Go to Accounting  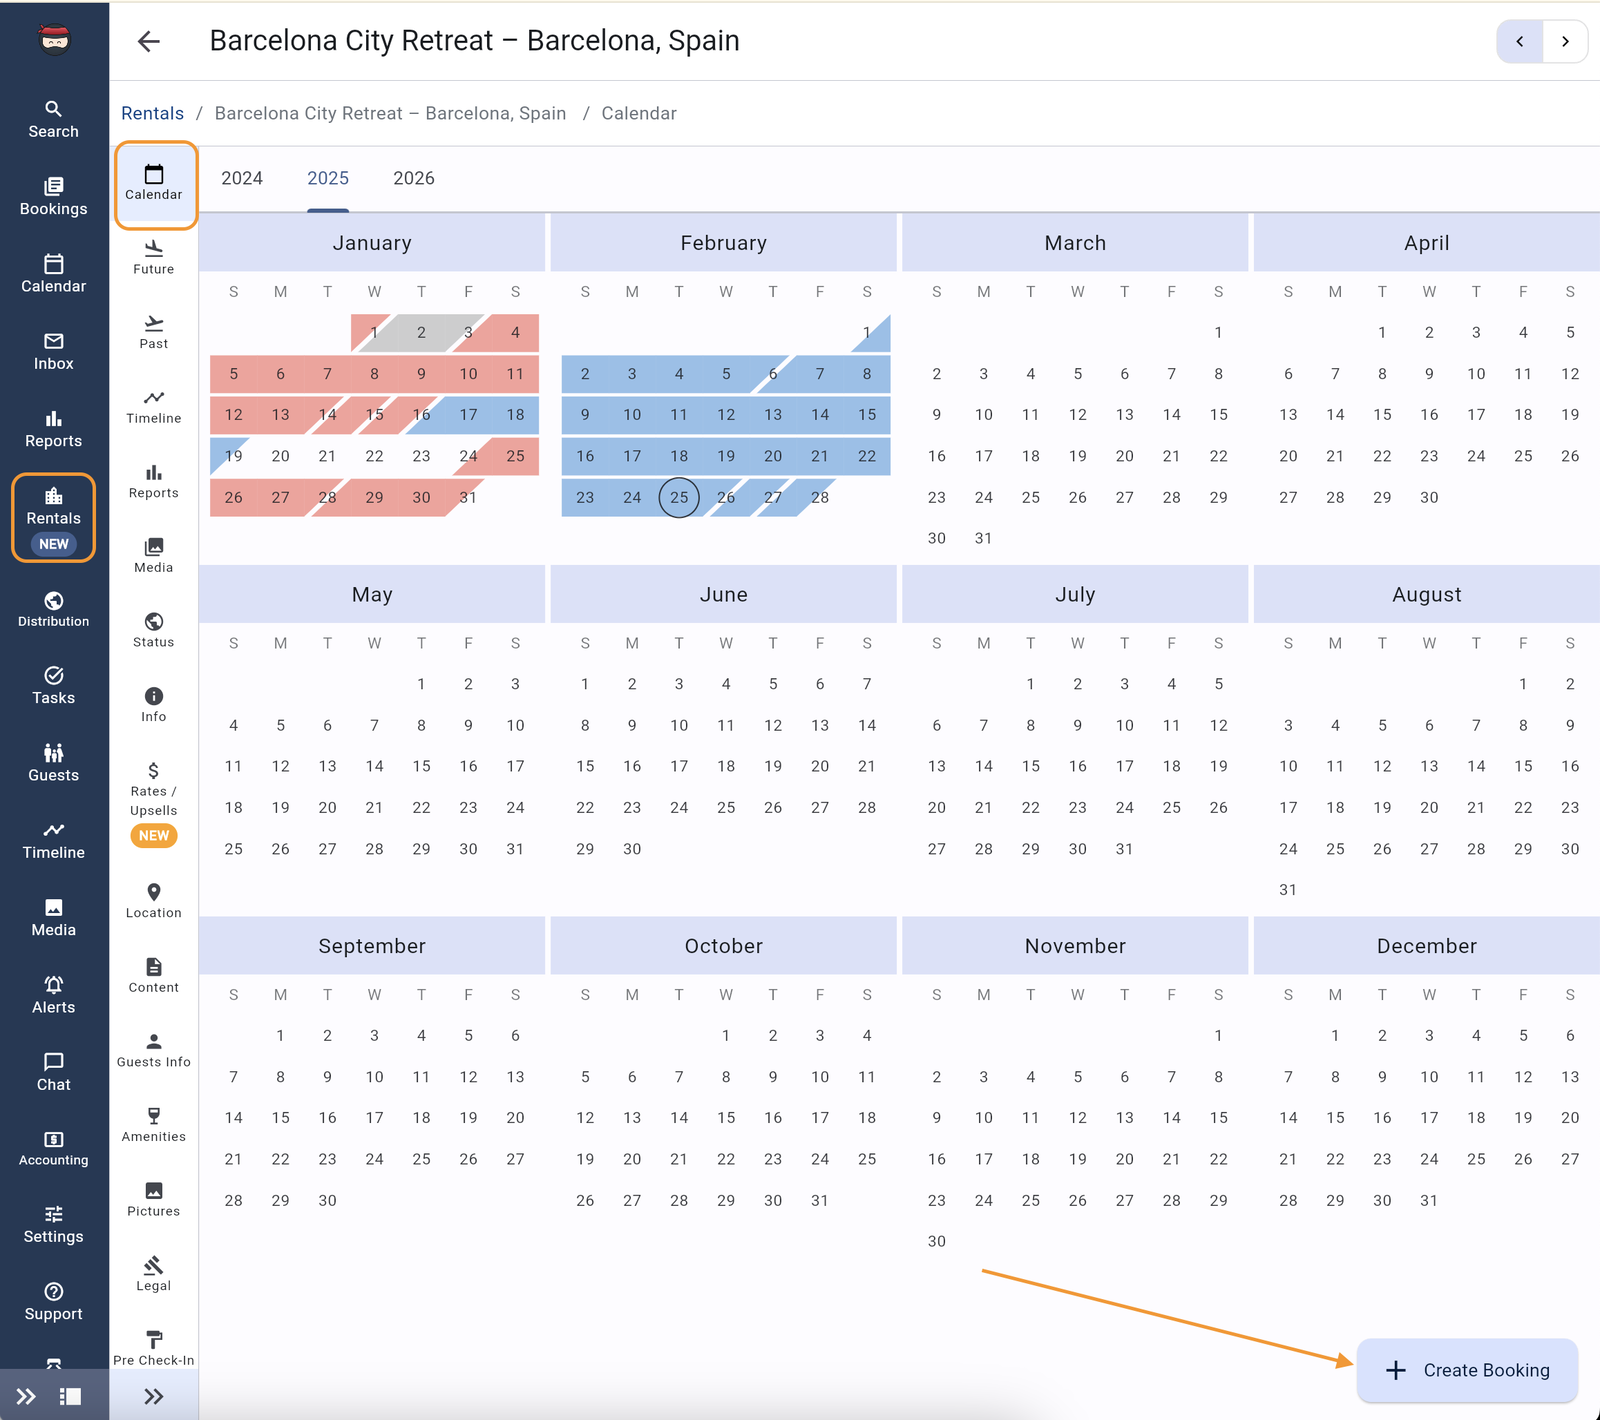point(53,1148)
